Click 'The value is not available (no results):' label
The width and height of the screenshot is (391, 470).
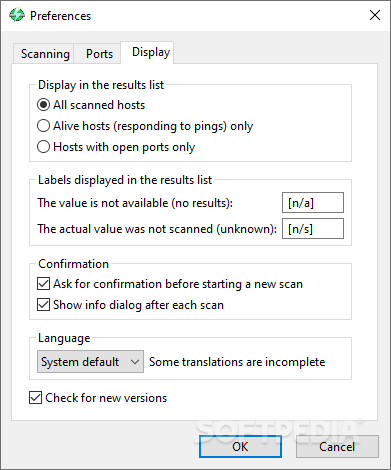135,203
